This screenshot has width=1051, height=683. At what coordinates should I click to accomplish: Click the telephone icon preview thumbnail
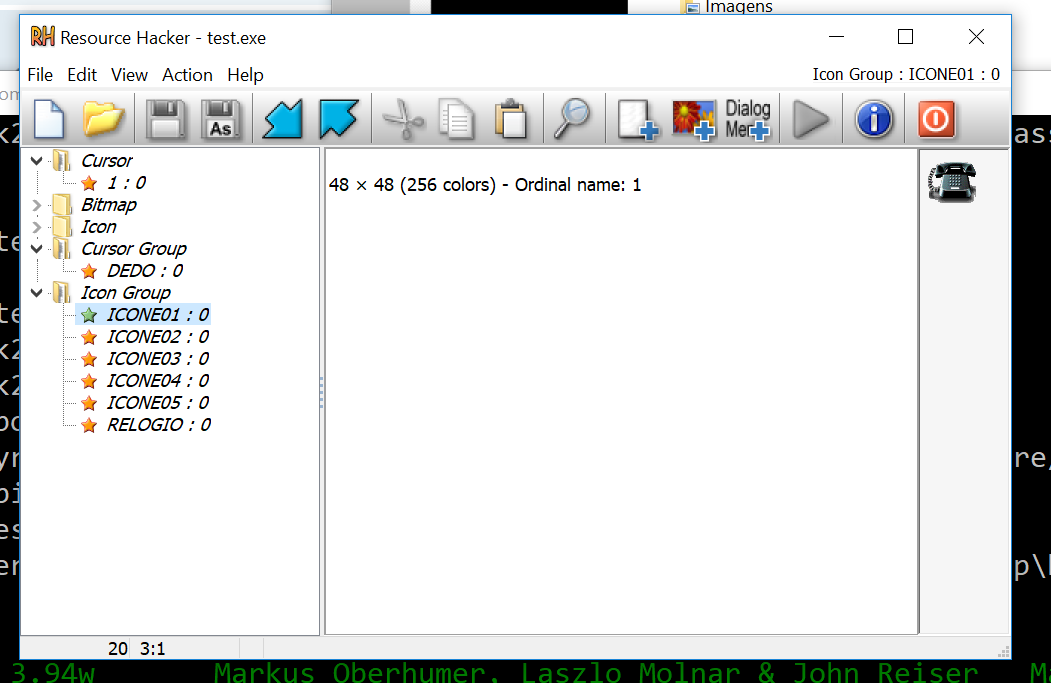coord(952,182)
